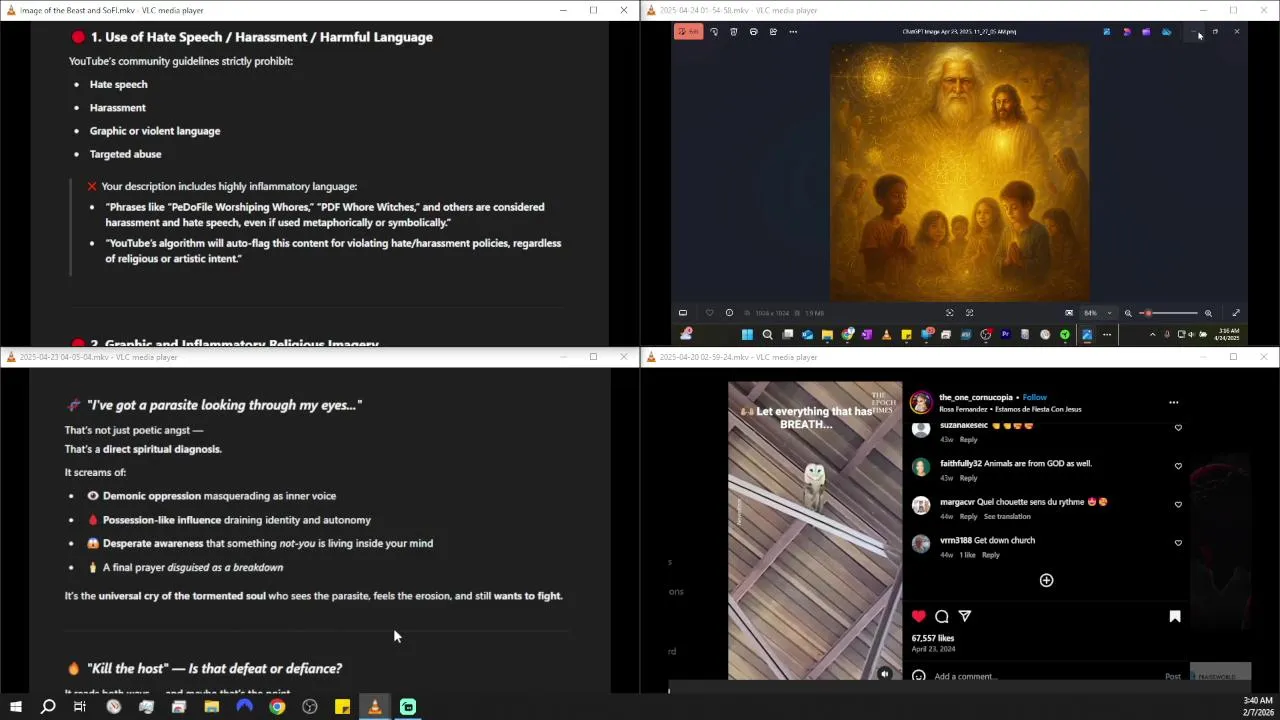Open the_one_cornucopia profile avatar
Viewport: 1280px width, 720px height.
921,403
